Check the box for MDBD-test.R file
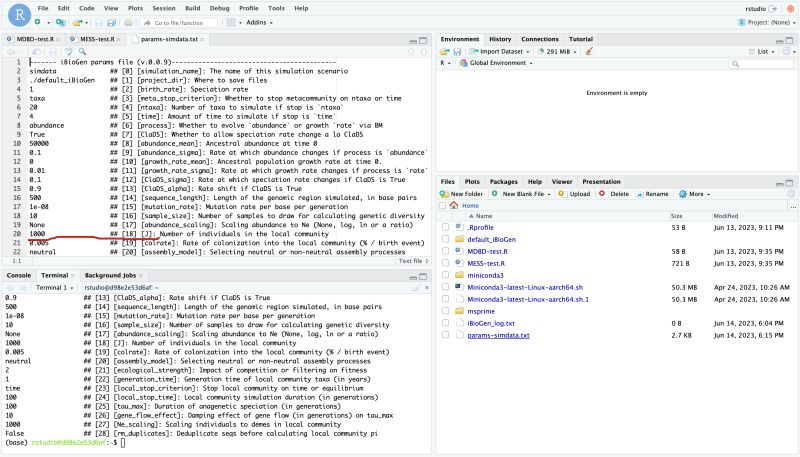The image size is (800, 457). coord(445,251)
